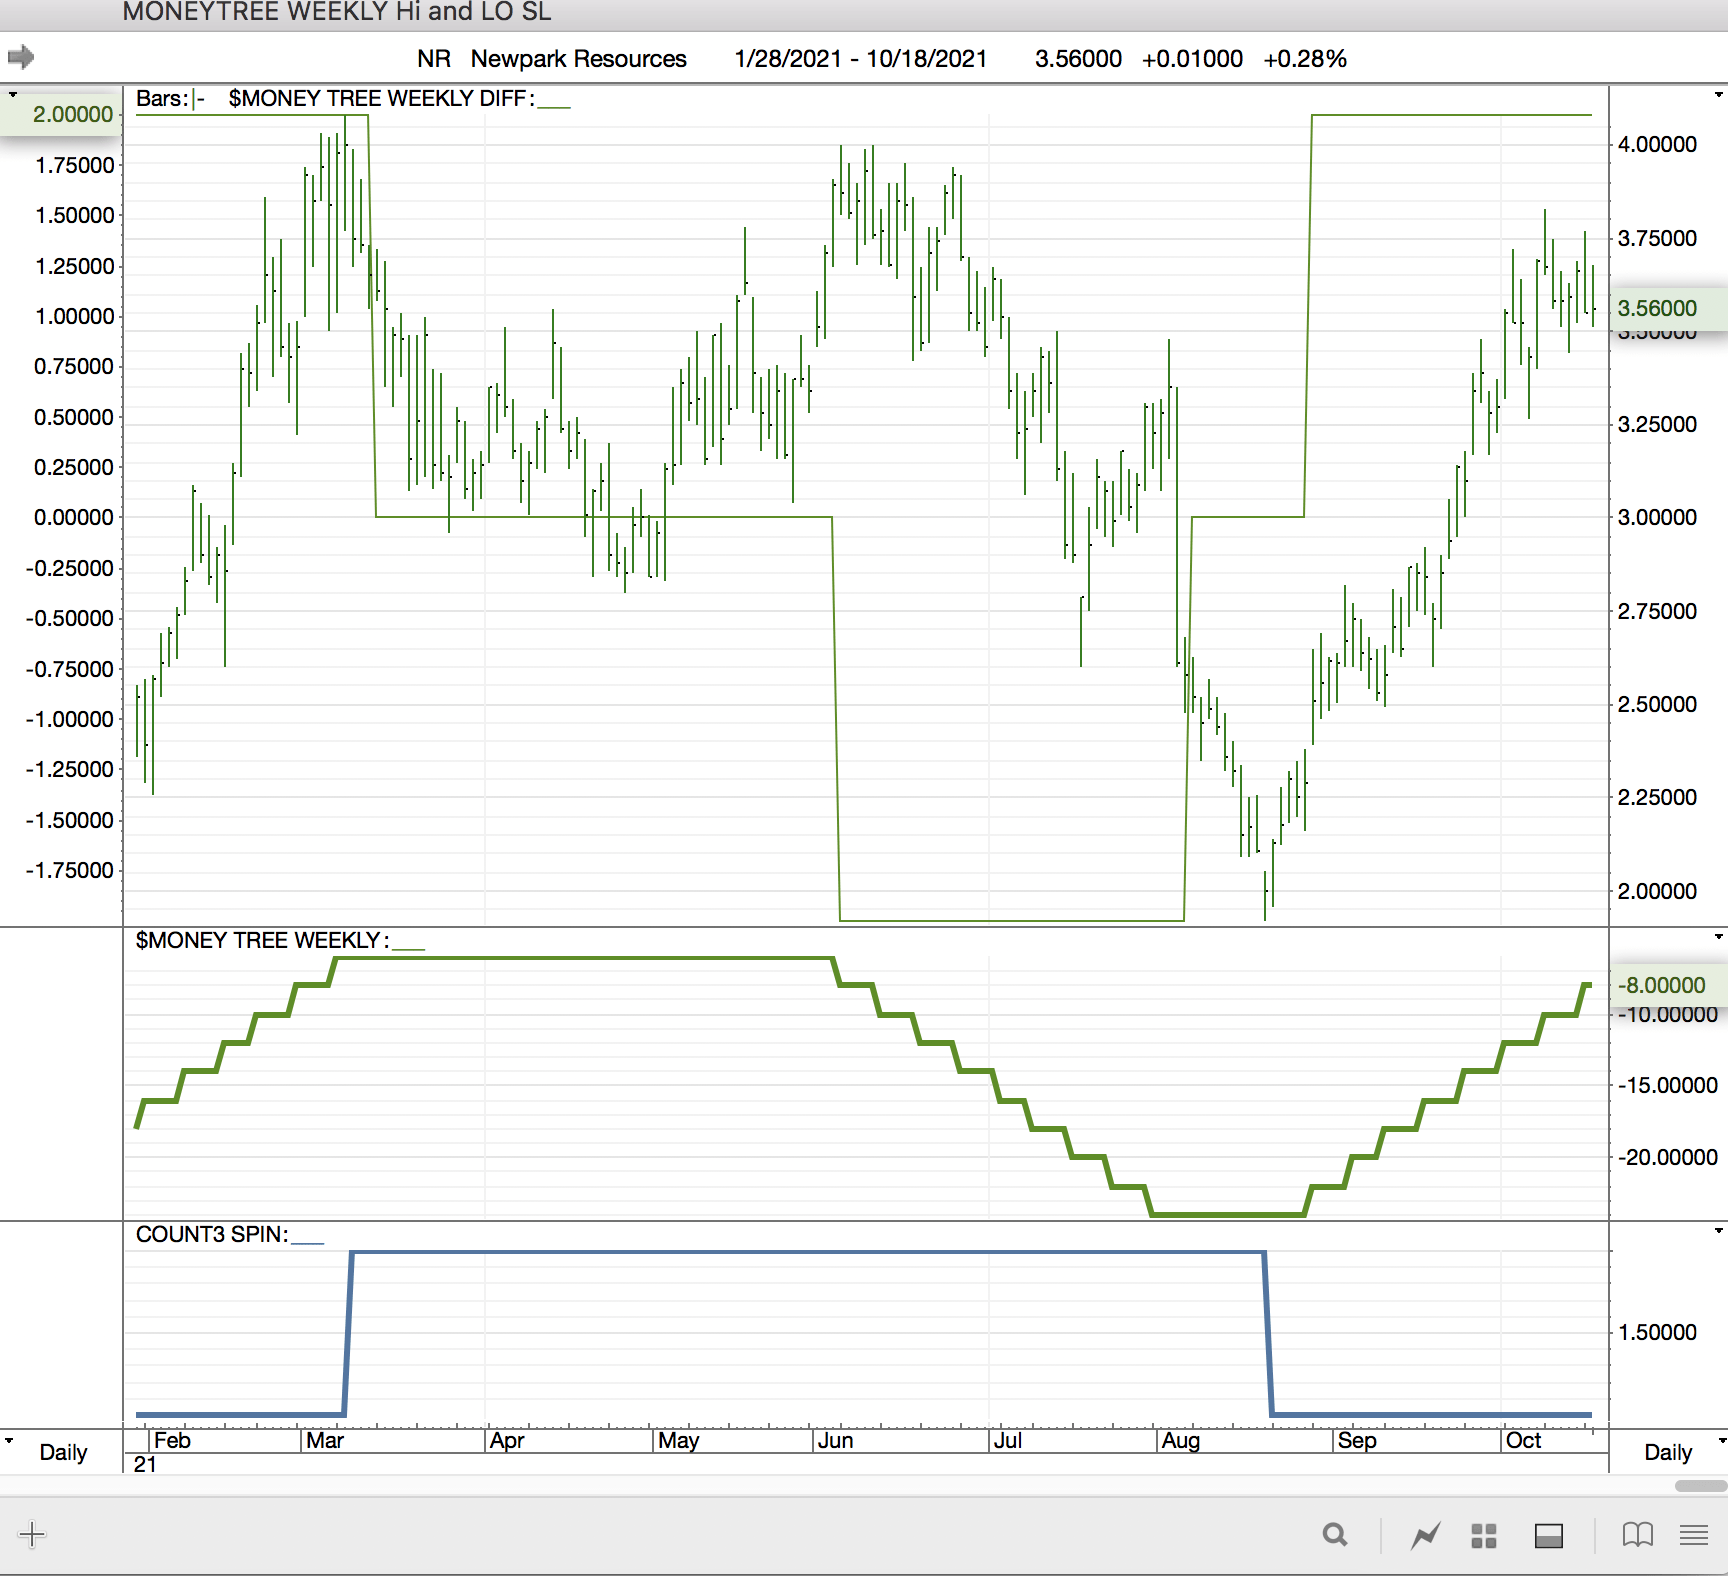The width and height of the screenshot is (1728, 1576).
Task: Click the horizontal lines list icon
Action: 1694,1534
